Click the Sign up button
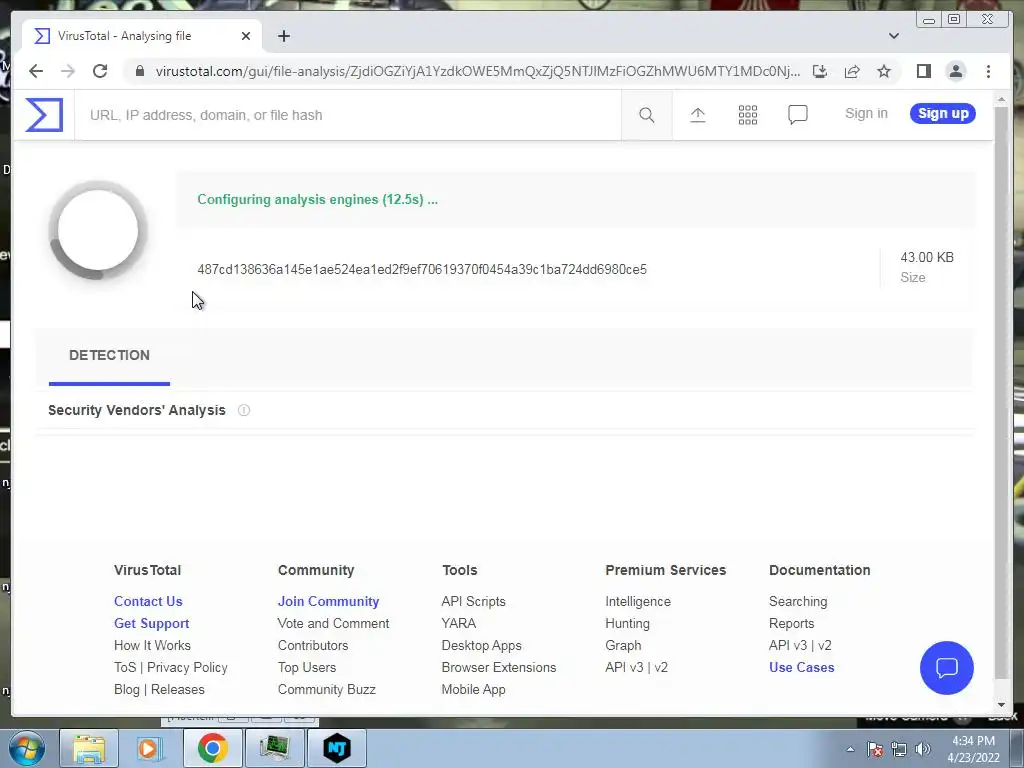 [x=943, y=114]
